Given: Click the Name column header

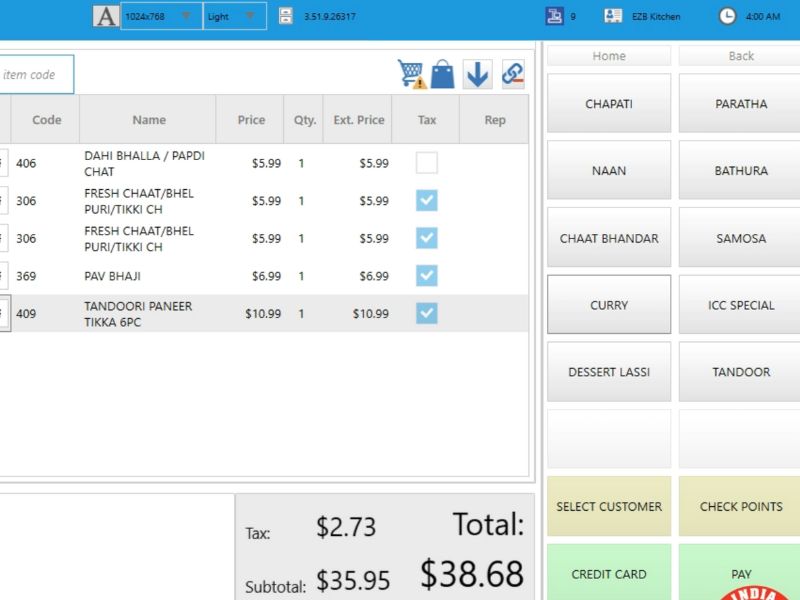Looking at the screenshot, I should click(148, 120).
